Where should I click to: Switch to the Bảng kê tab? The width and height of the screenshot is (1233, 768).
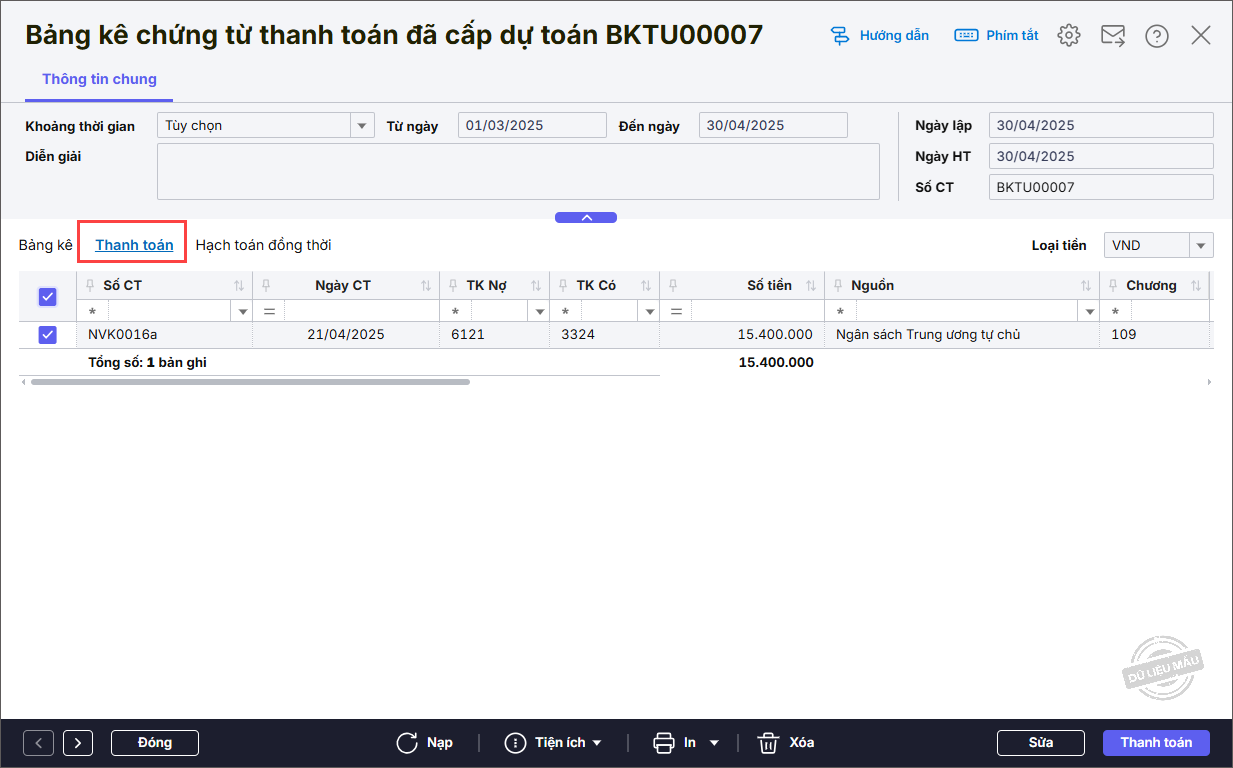point(46,244)
